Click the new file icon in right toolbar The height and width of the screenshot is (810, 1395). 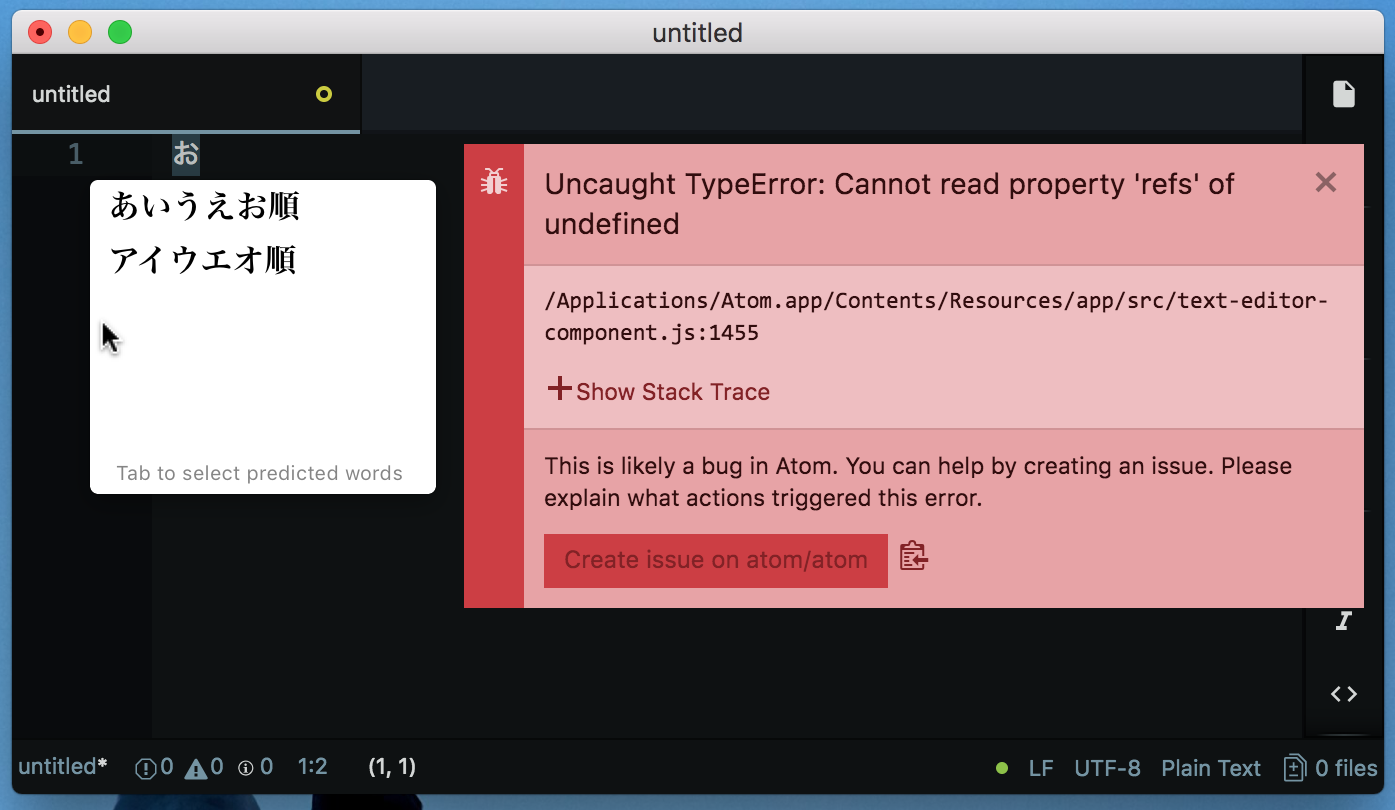coord(1344,94)
